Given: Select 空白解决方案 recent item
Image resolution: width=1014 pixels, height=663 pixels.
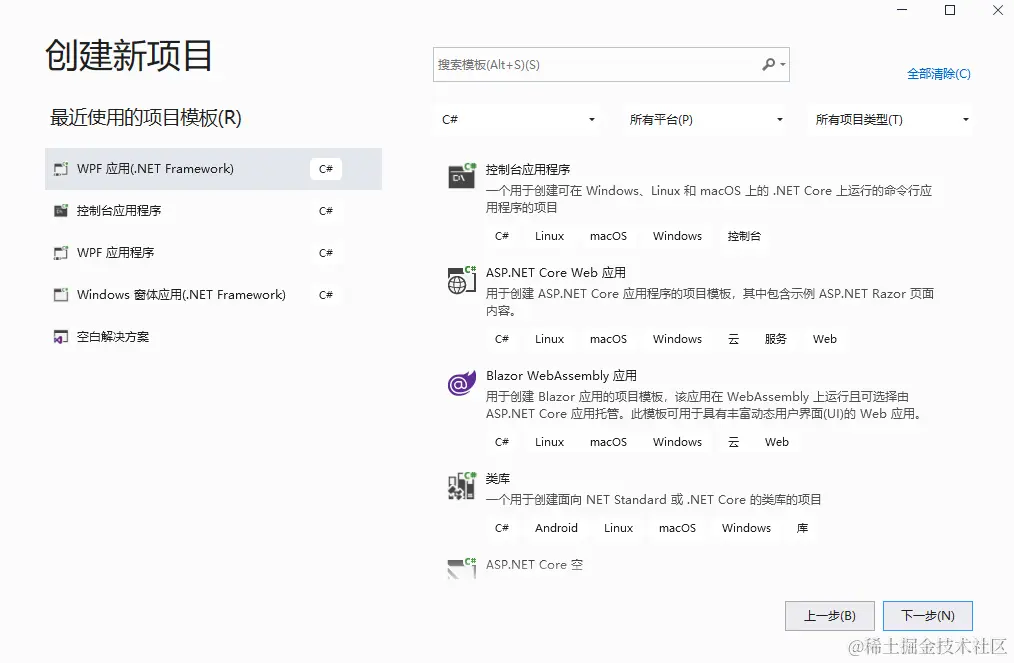Looking at the screenshot, I should (x=213, y=337).
